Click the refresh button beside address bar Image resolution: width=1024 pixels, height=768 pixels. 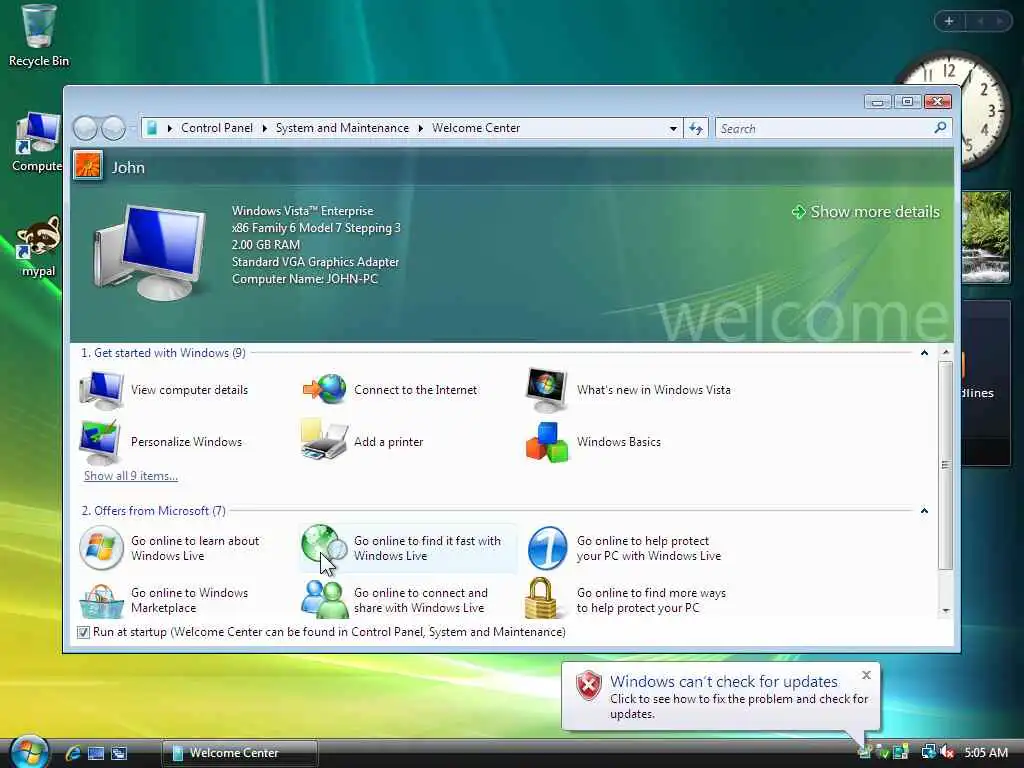click(x=696, y=129)
